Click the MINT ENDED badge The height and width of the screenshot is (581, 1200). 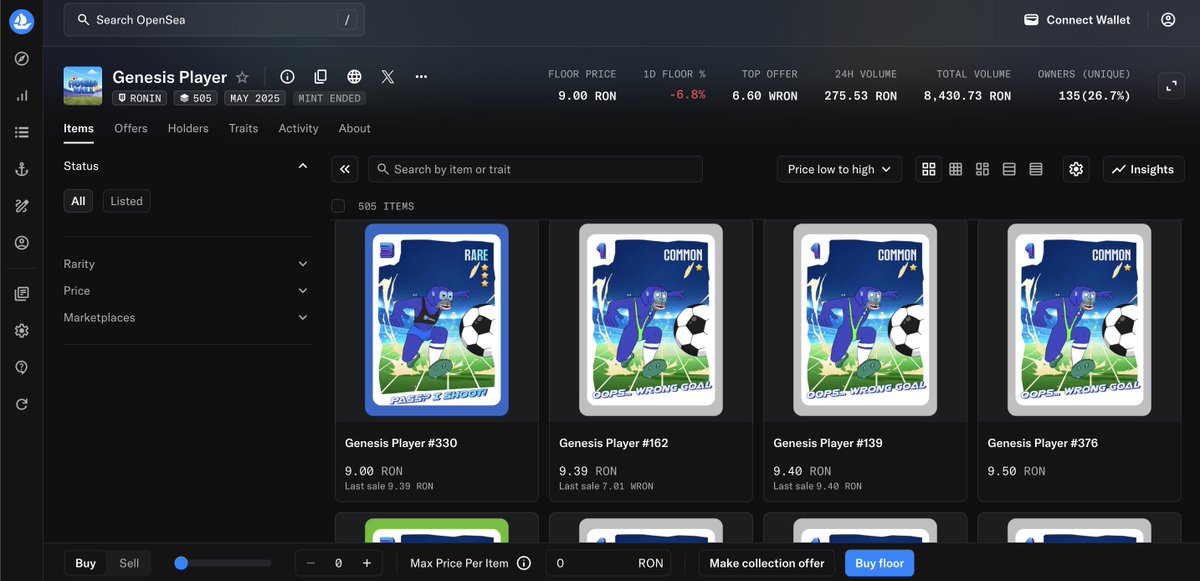pyautogui.click(x=329, y=98)
